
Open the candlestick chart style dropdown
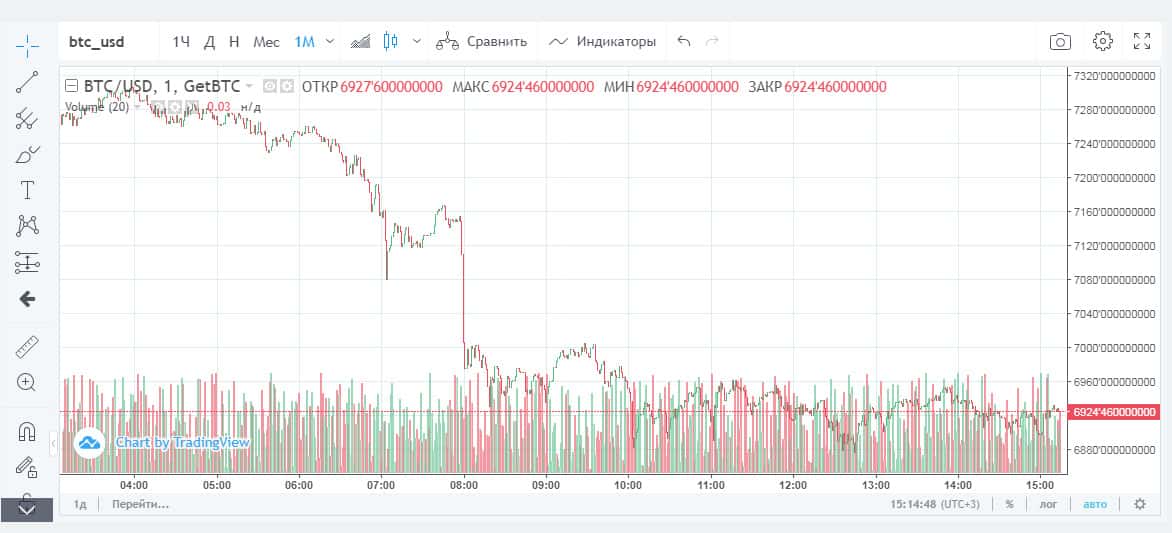416,42
